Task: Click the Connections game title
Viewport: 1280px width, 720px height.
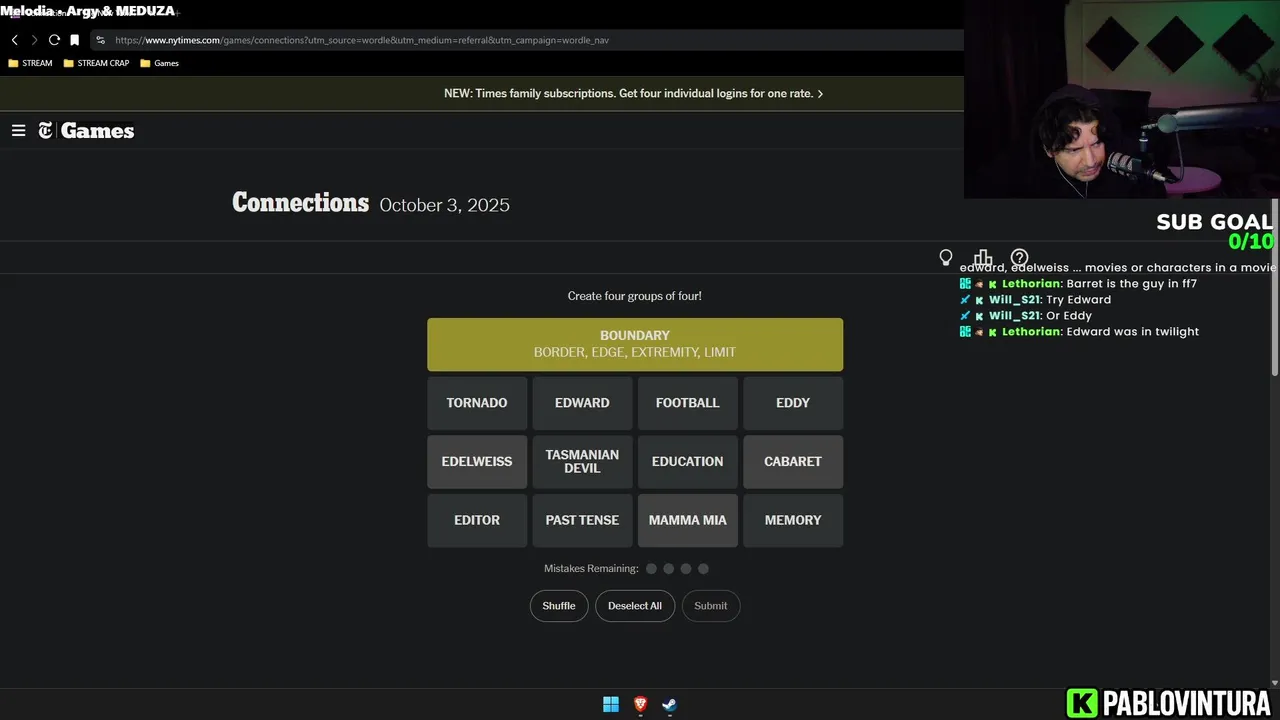Action: click(301, 203)
